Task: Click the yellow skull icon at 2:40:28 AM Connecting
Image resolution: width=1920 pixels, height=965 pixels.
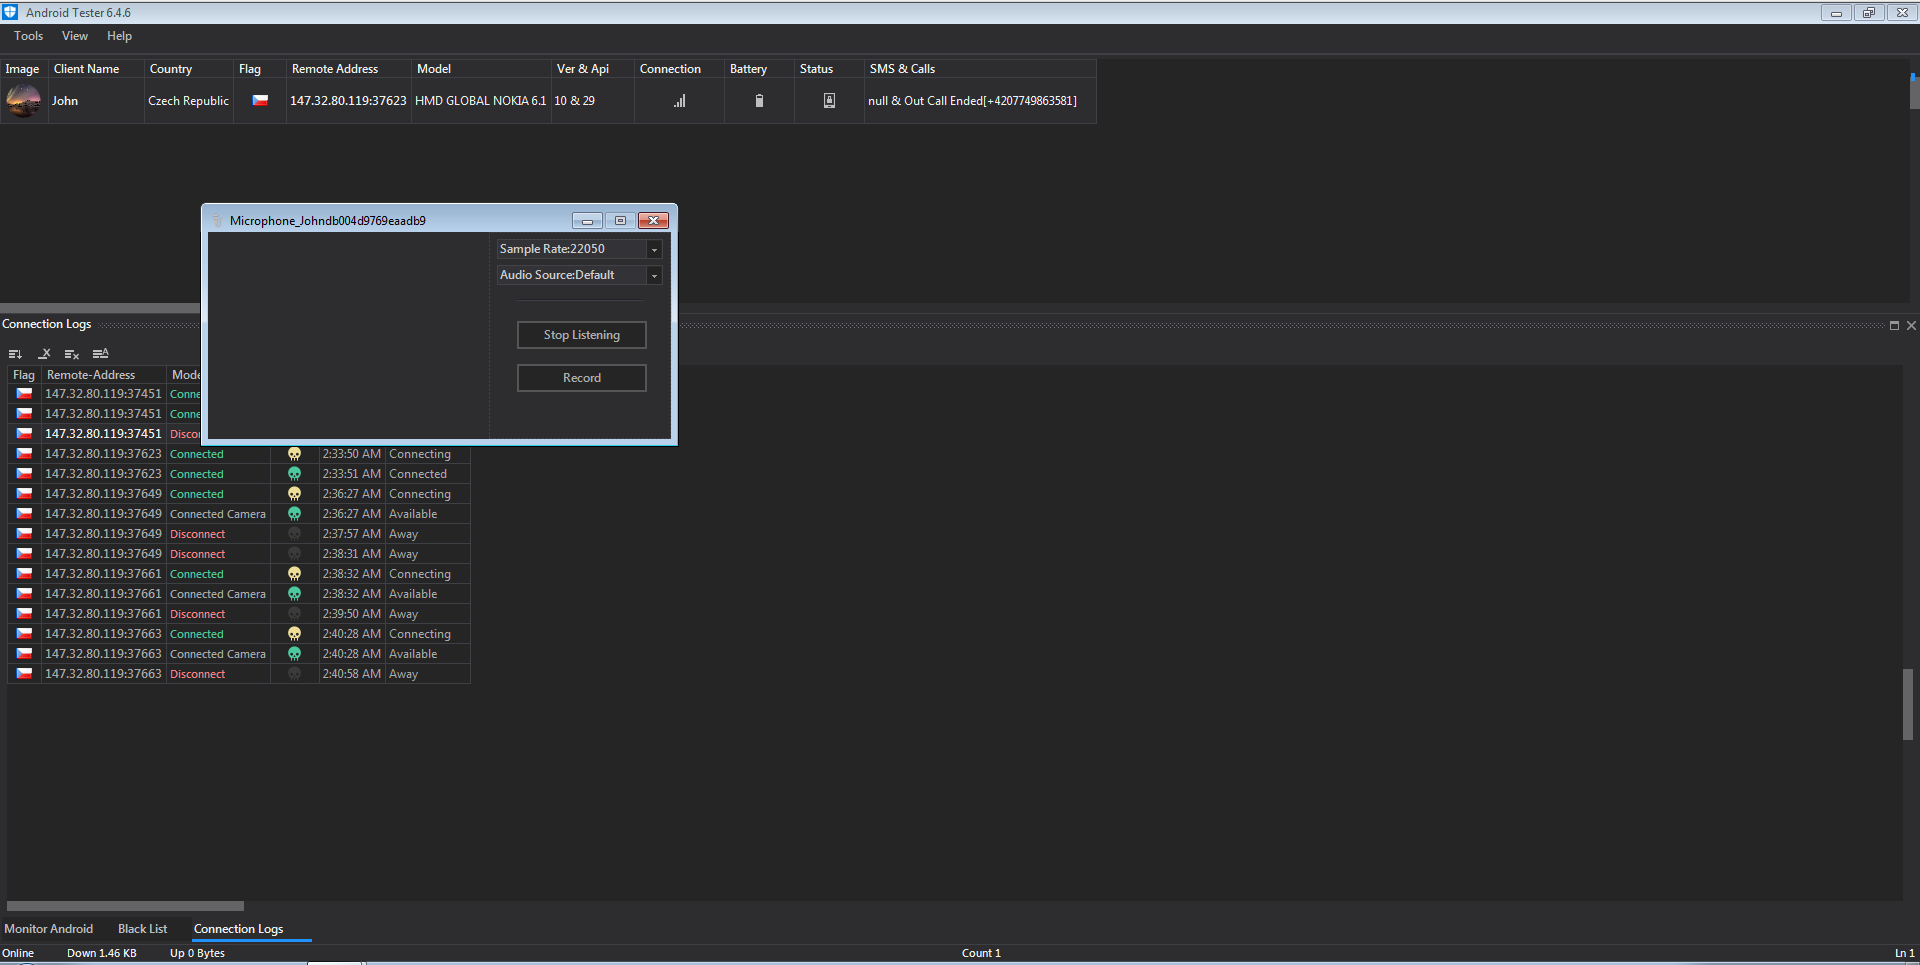Action: tap(294, 634)
